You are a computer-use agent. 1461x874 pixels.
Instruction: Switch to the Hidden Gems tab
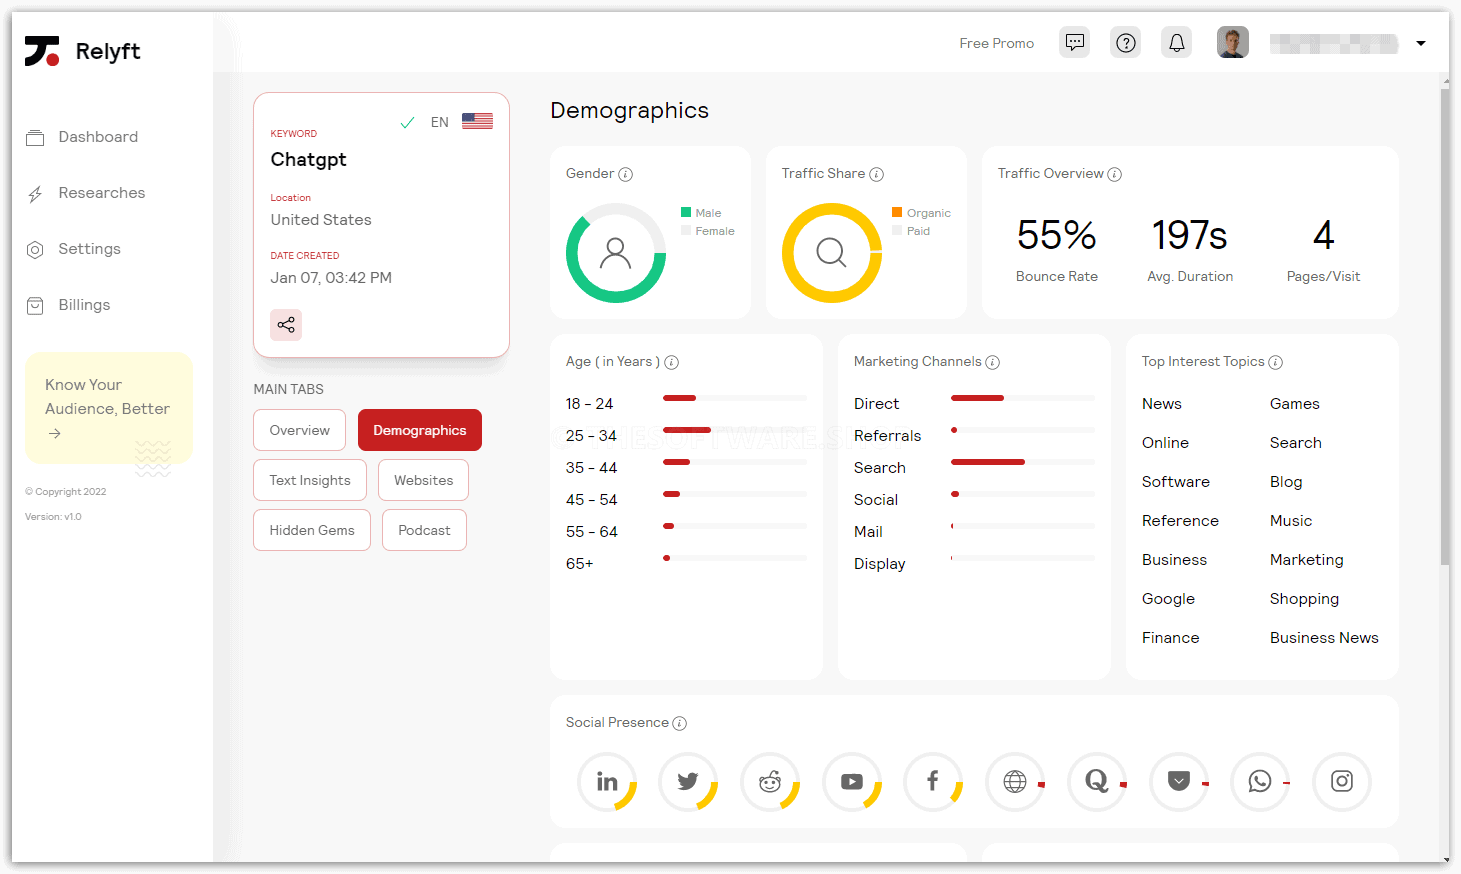(312, 530)
